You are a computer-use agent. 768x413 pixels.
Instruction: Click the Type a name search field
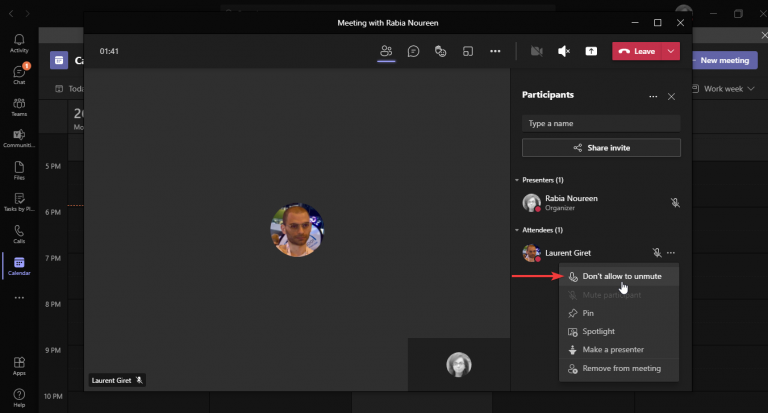[601, 123]
